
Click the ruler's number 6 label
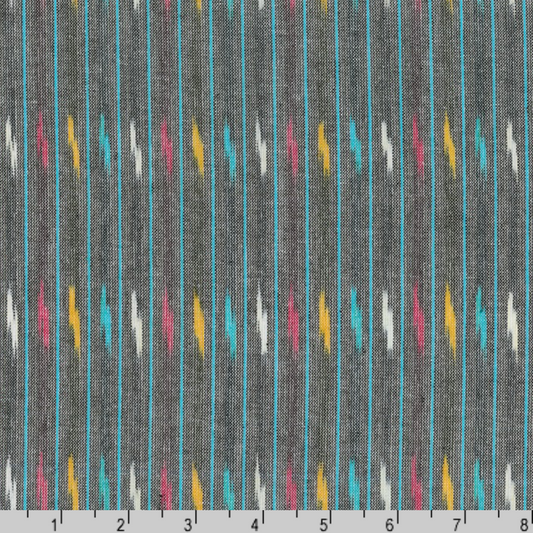click(390, 525)
